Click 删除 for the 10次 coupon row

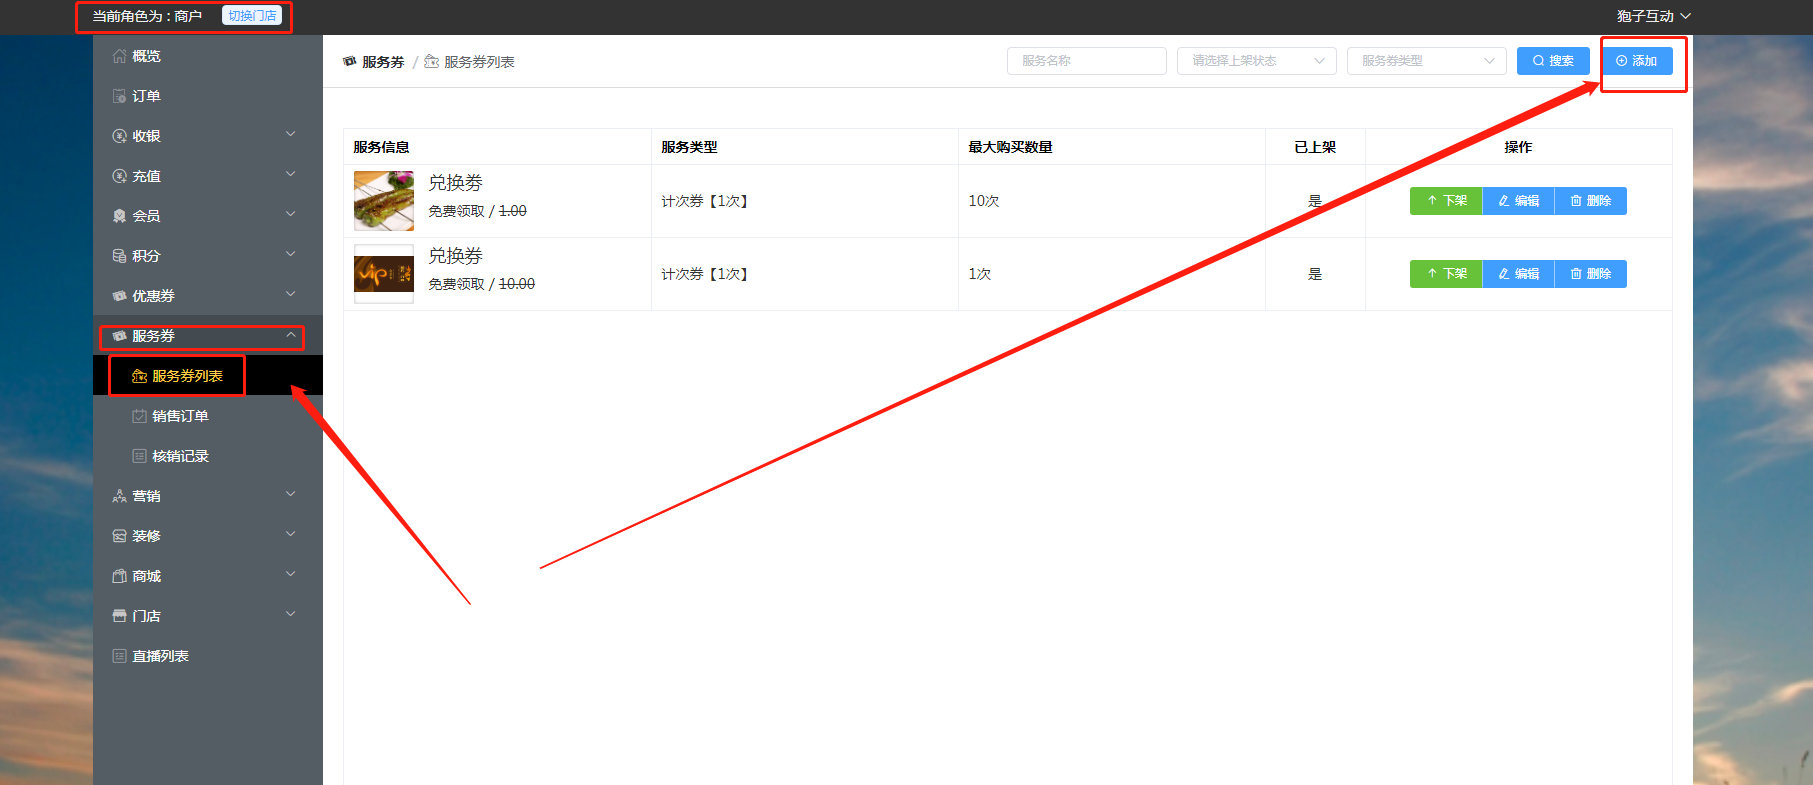[x=1590, y=201]
